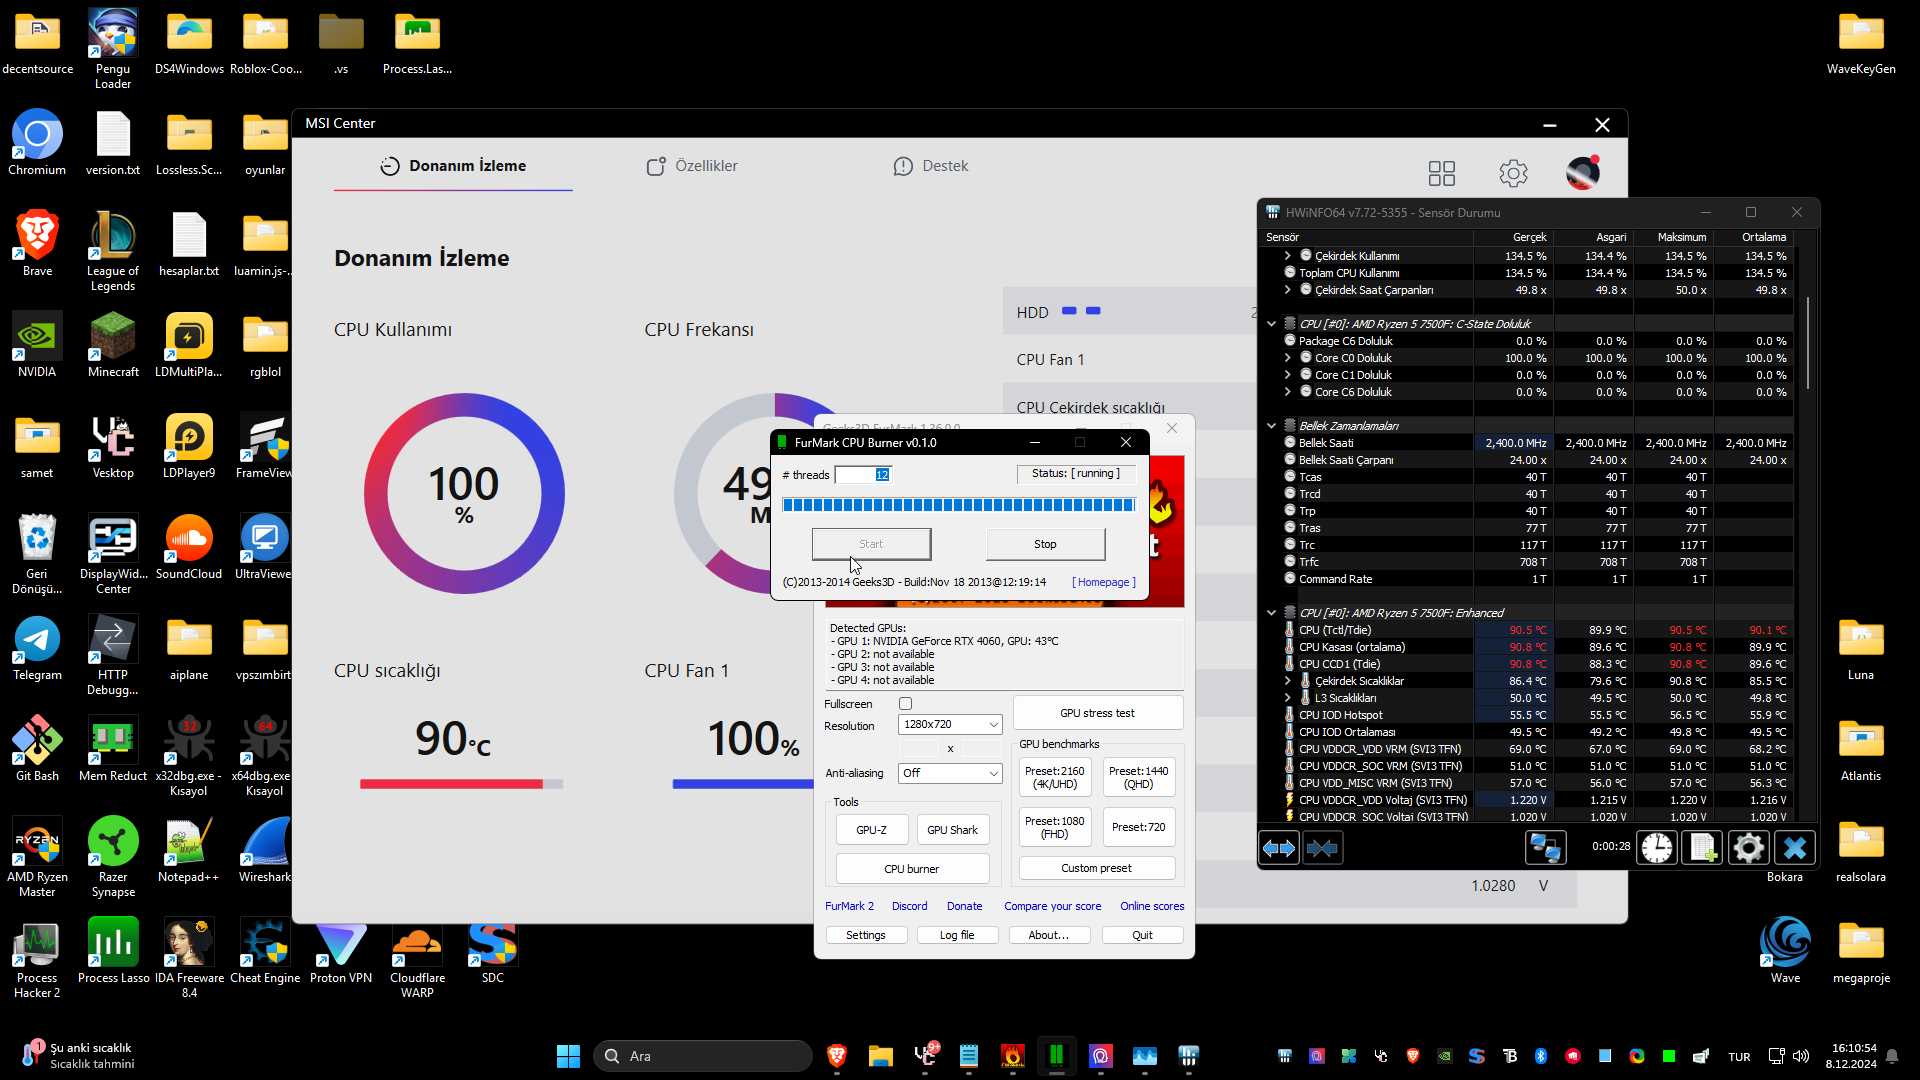Enable FurMark Fullscreen checkbox
This screenshot has height=1080, width=1920.
(x=905, y=704)
